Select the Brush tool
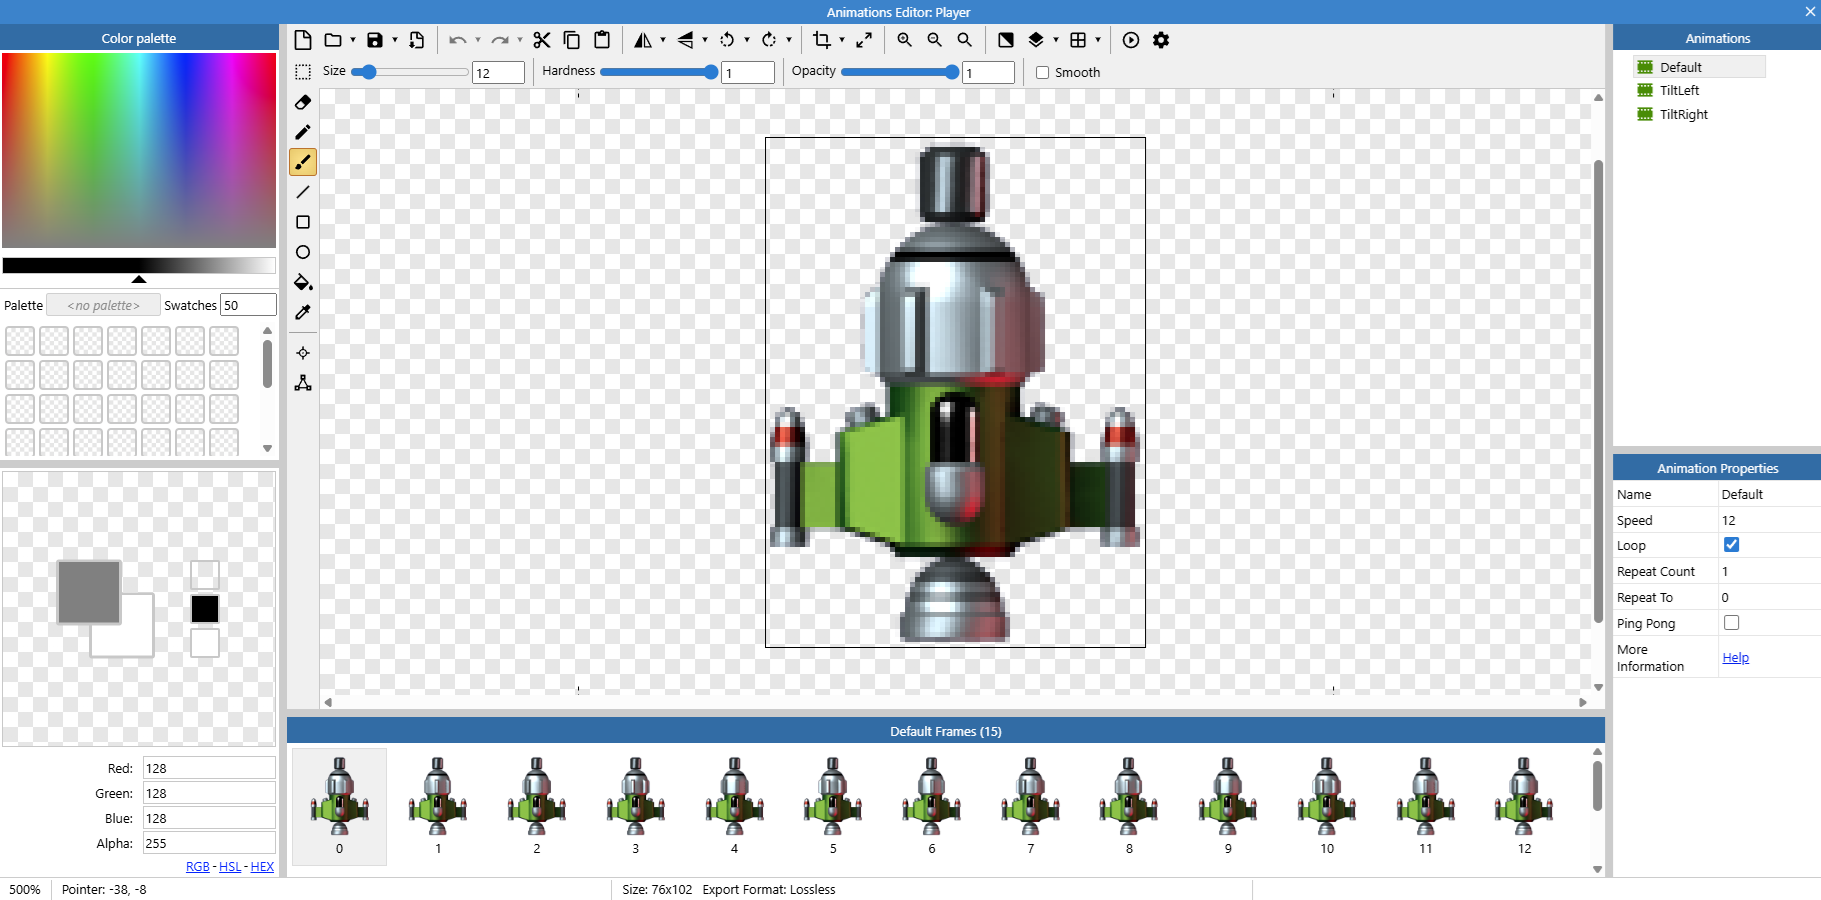 click(x=303, y=162)
